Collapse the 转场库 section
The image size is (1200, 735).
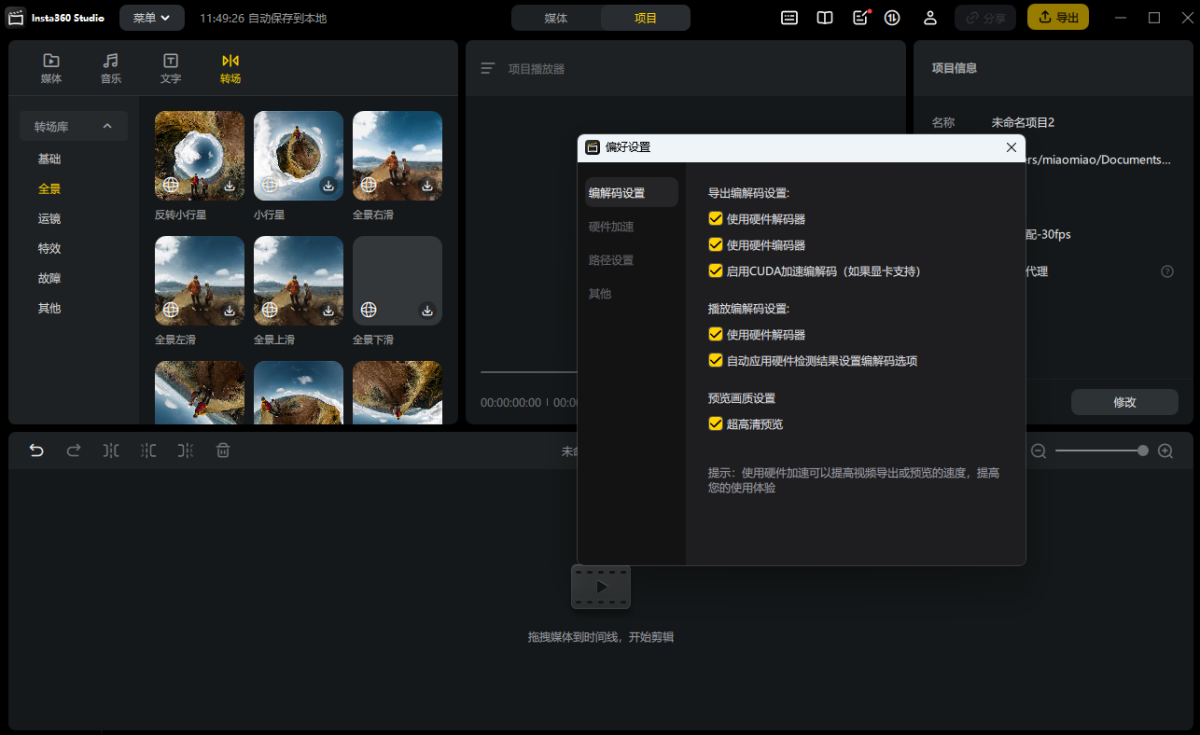click(107, 127)
